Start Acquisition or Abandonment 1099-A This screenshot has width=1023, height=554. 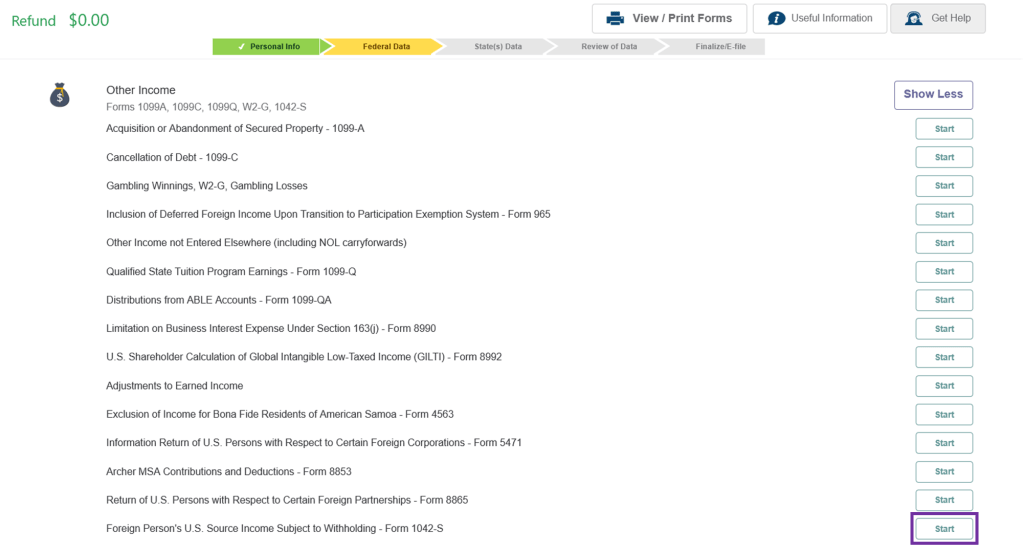tap(944, 129)
